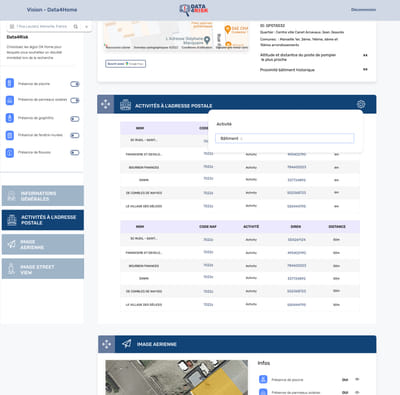Viewport: 400px width, 395px height.
Task: Go to the Image Aérienne sidebar tab
Action: tap(43, 244)
